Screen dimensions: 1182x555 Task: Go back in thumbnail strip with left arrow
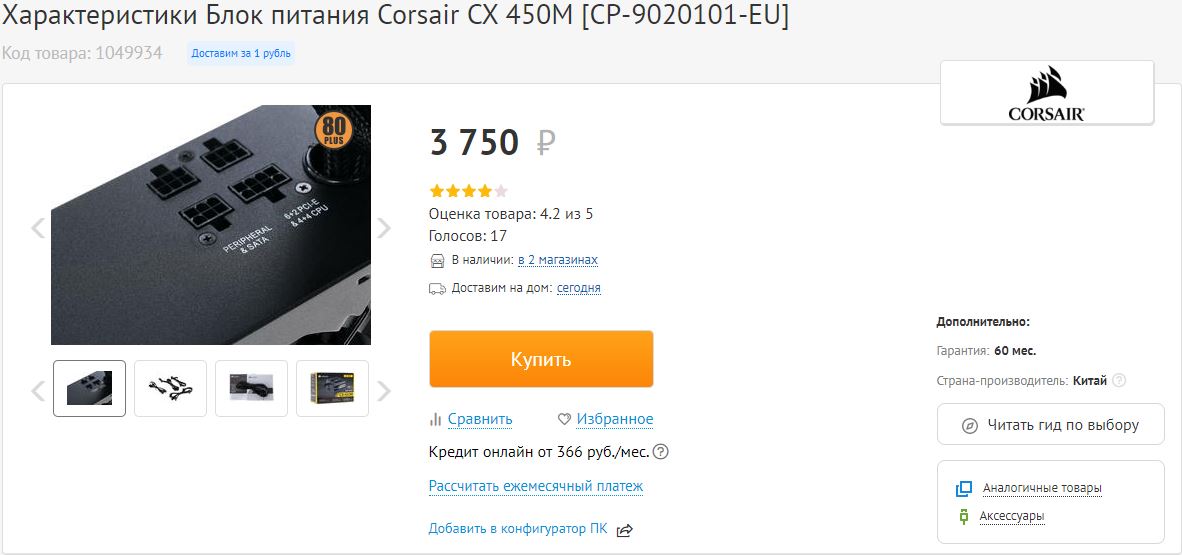(38, 391)
